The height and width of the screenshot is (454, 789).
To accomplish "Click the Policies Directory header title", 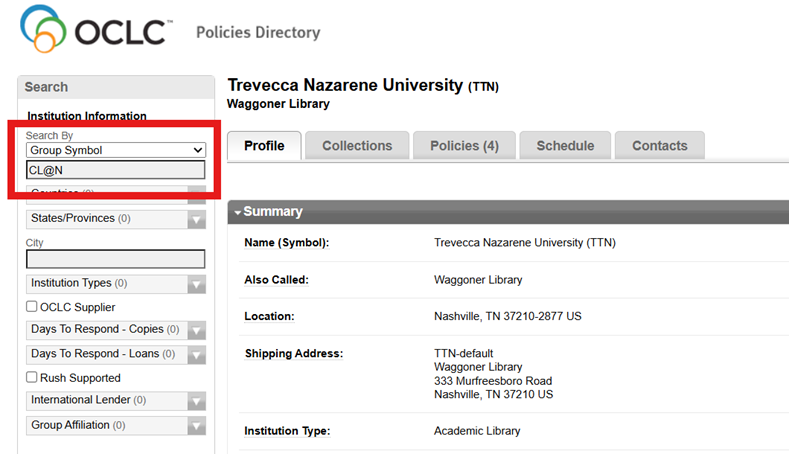I will (x=258, y=33).
